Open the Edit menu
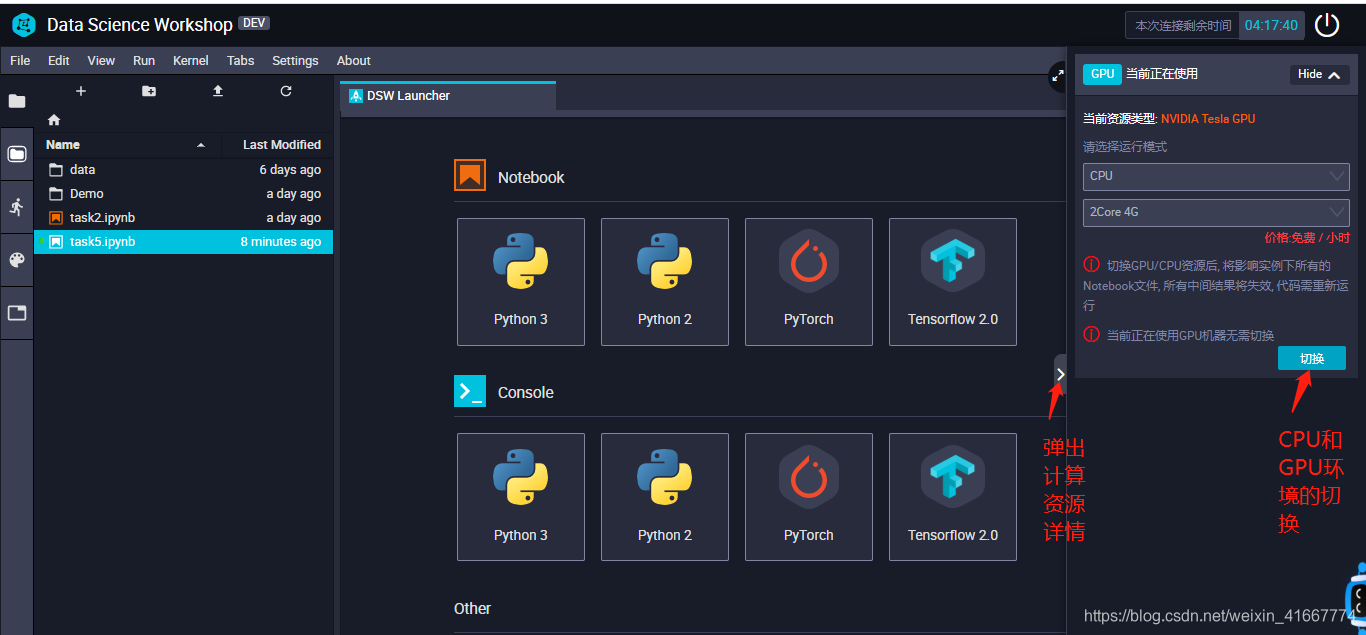The image size is (1366, 635). click(x=59, y=61)
